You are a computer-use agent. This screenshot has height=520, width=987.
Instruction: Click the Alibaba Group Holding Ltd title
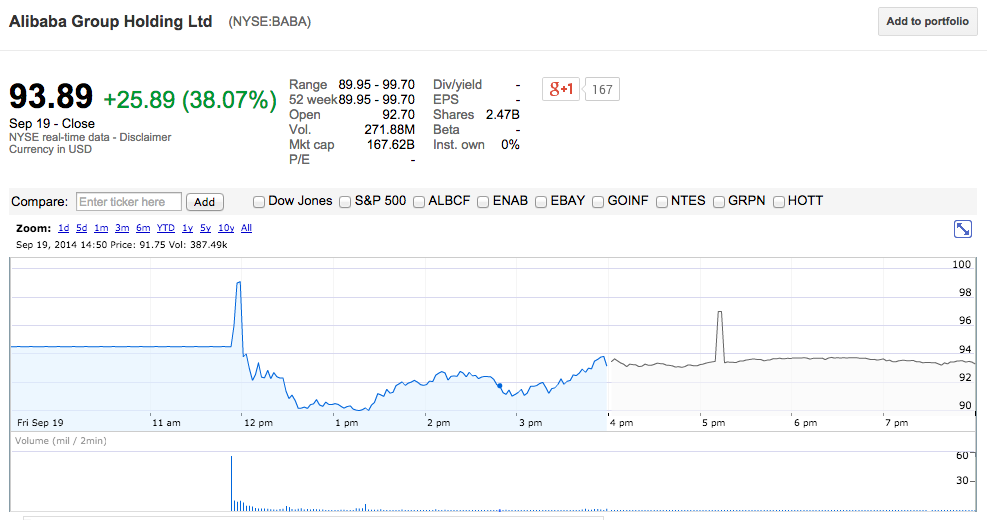(x=111, y=21)
